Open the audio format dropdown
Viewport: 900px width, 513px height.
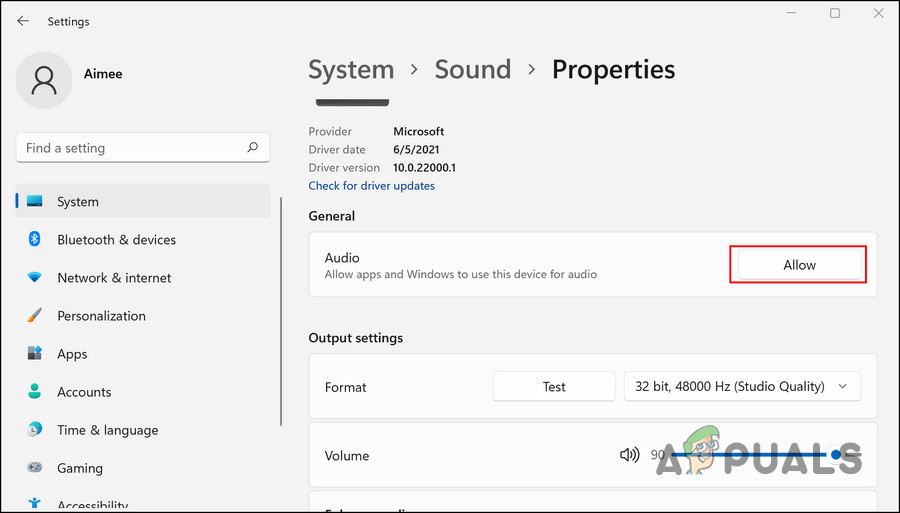[742, 387]
